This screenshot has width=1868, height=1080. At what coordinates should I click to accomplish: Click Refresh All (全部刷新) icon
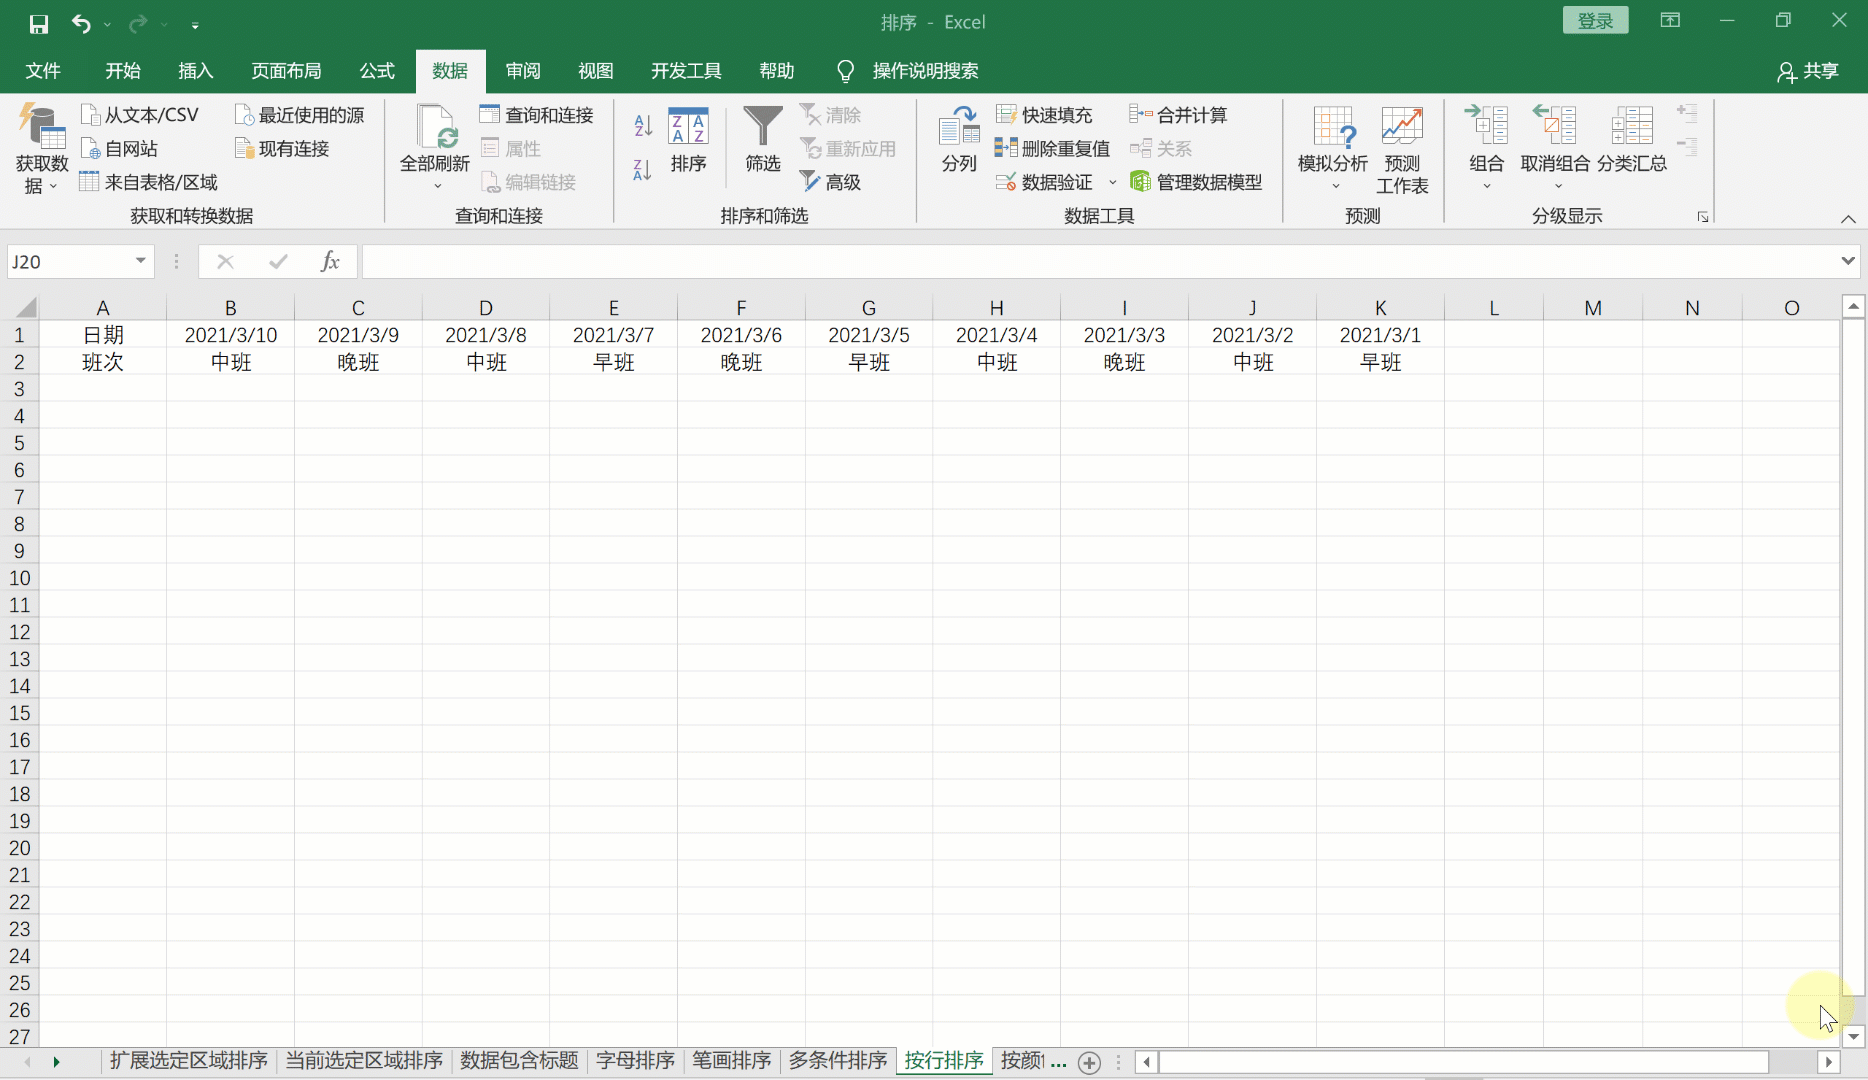point(435,128)
